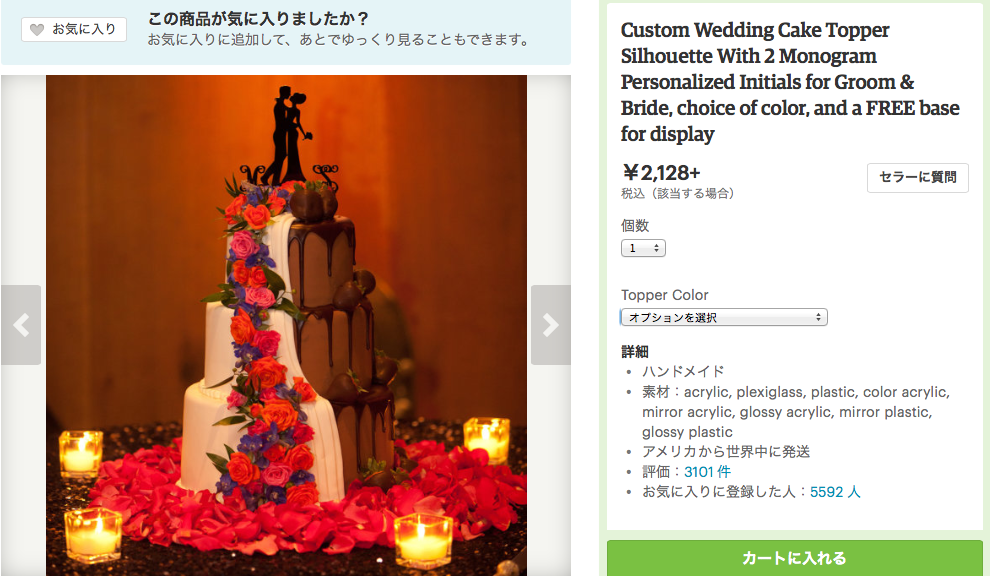This screenshot has height=576, width=990.
Task: Add item to favorites via お気に入り button
Action: coord(74,30)
